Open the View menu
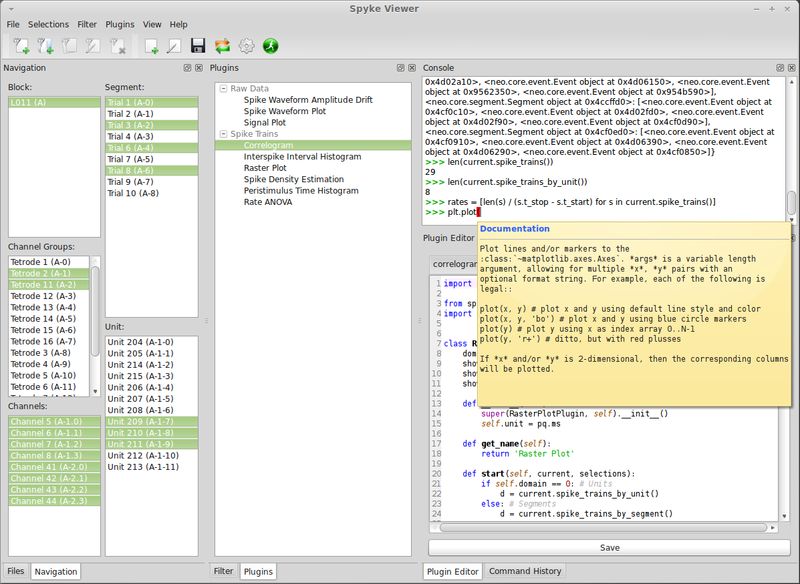Screen dimensions: 800x584 click(152, 24)
